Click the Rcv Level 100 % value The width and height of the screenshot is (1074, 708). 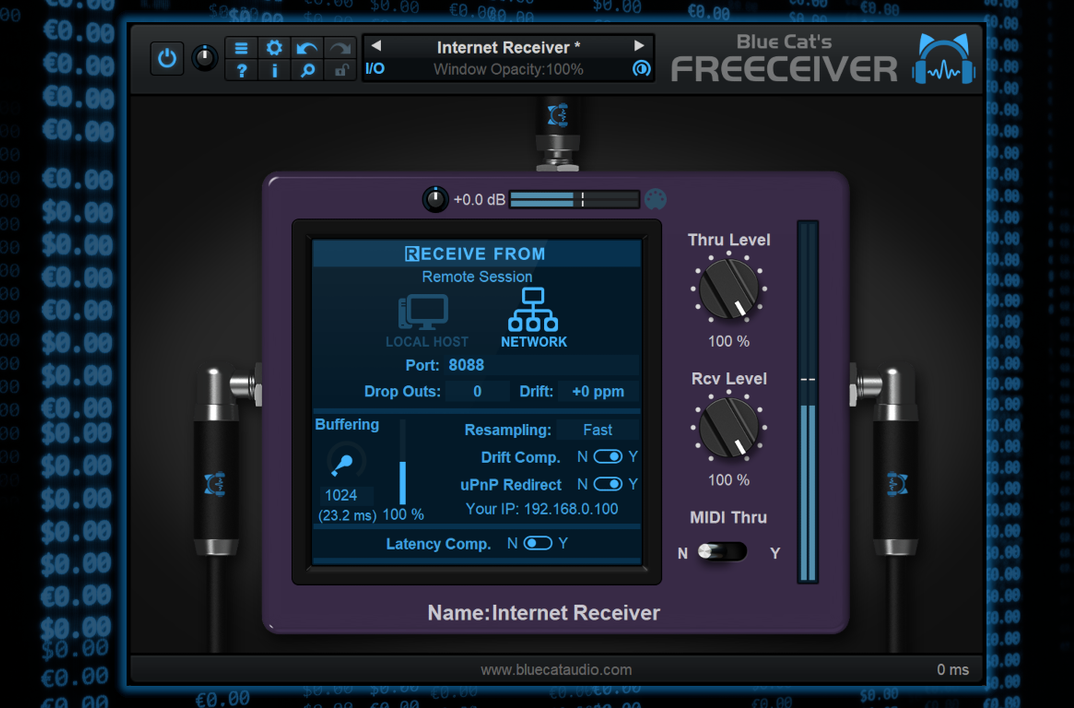729,480
